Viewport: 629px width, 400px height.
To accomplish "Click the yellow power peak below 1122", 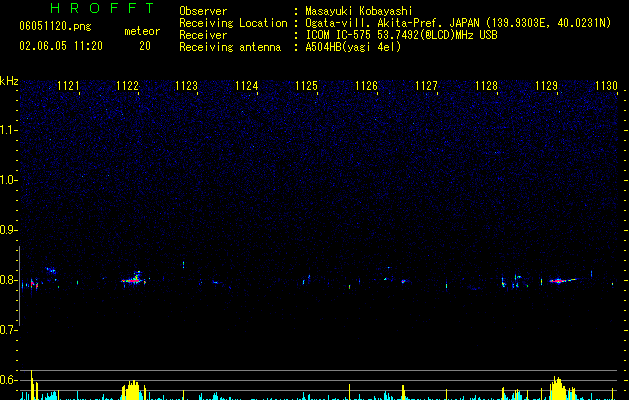I will (131, 390).
